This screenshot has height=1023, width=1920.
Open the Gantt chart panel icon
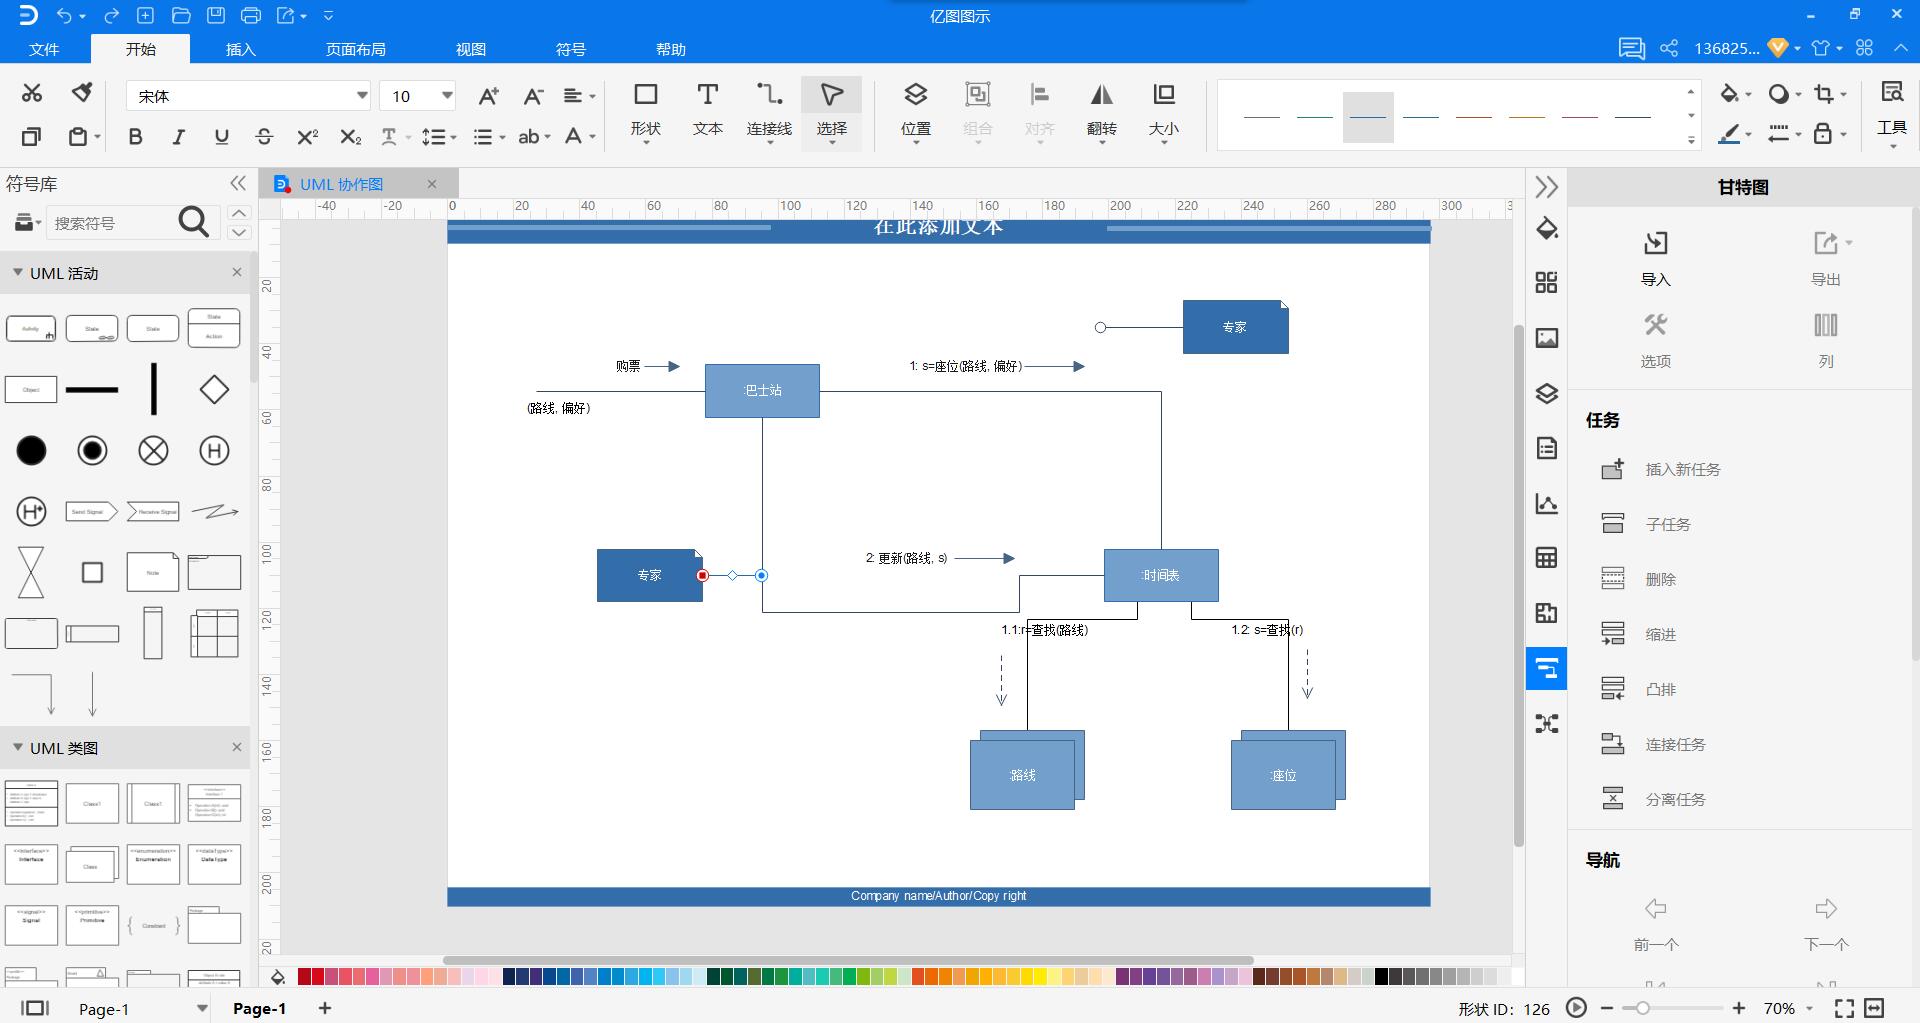tap(1546, 668)
